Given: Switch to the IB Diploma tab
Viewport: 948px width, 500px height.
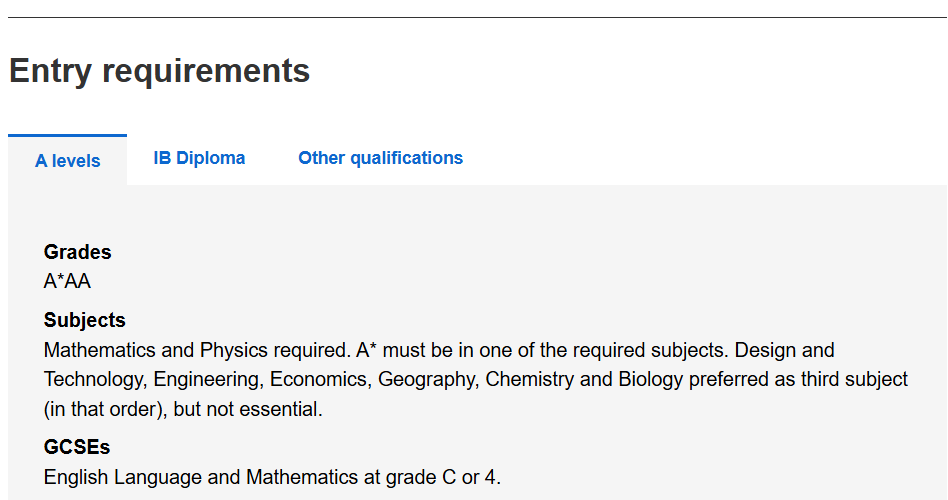Looking at the screenshot, I should 199,158.
